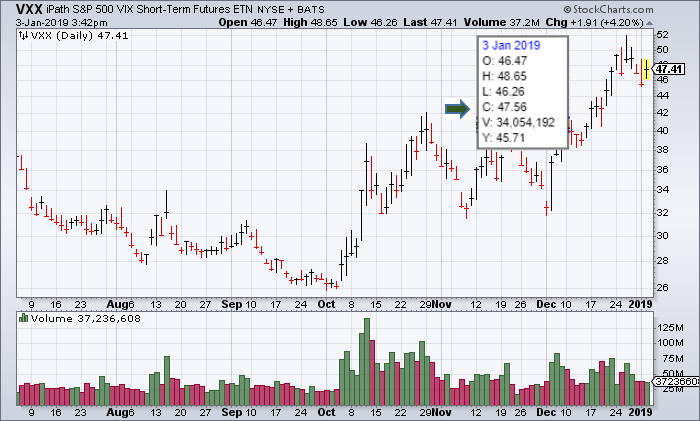
Task: Click the Y: 45.71 line in the tooltip
Action: click(504, 138)
